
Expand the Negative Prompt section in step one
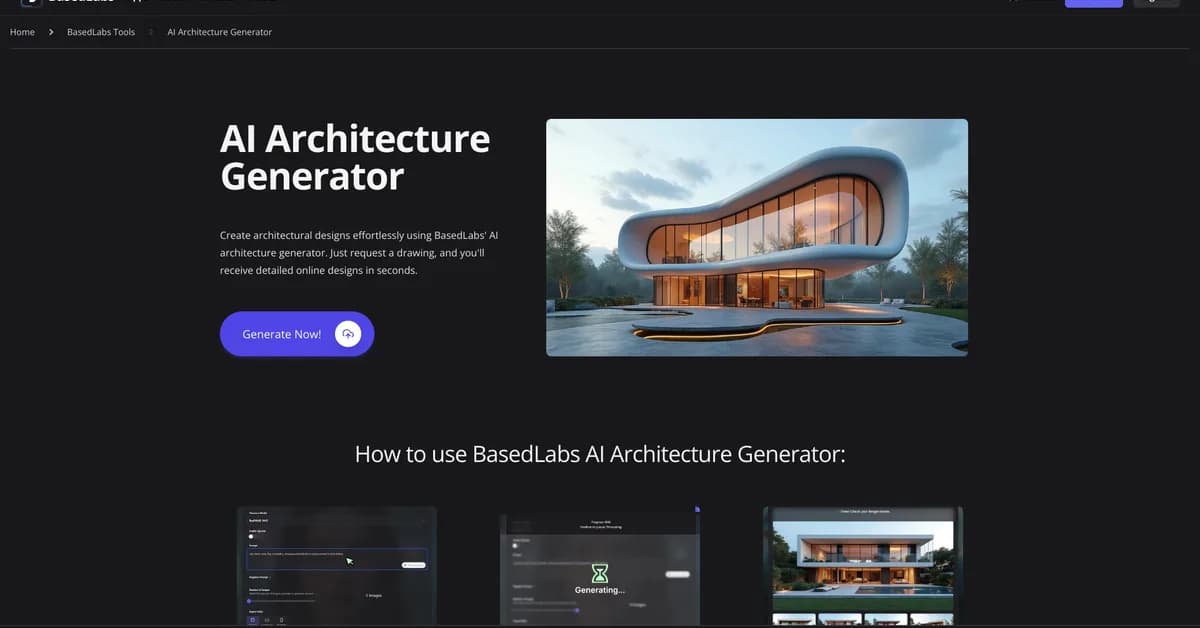(x=259, y=578)
